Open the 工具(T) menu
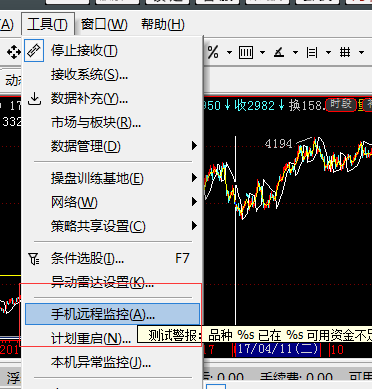This screenshot has height=389, width=372. click(x=48, y=24)
